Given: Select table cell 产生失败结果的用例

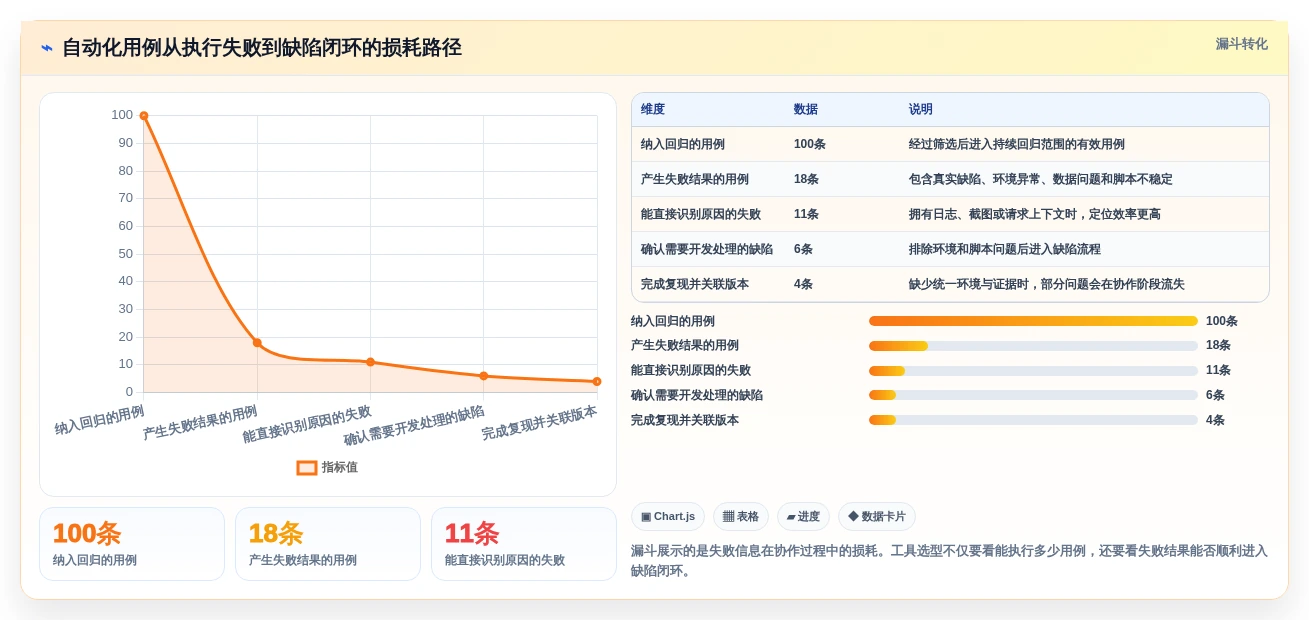Looking at the screenshot, I should tap(695, 179).
